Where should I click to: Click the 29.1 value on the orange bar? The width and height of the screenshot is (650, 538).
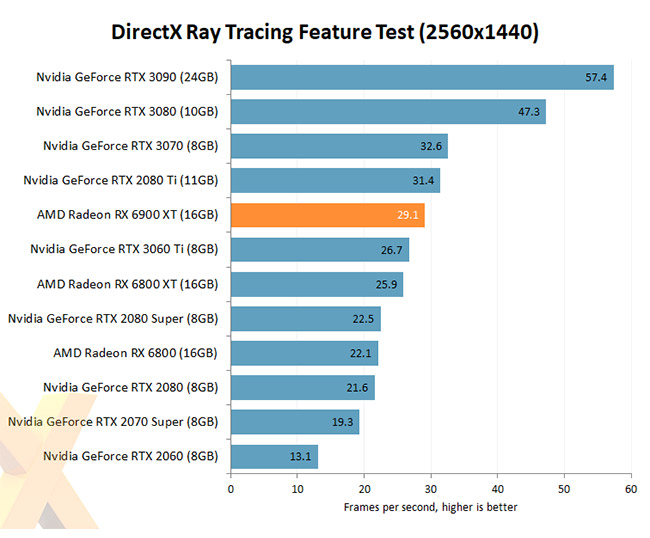407,215
